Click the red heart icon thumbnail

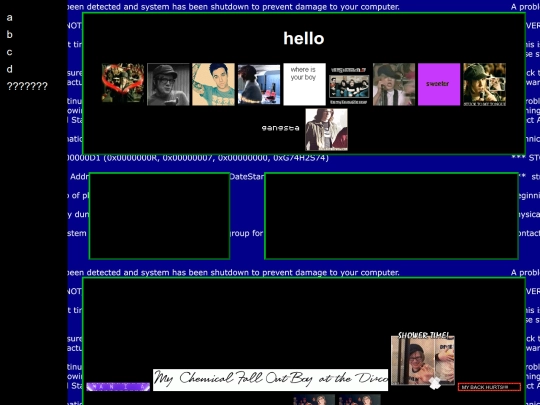[x=123, y=83]
